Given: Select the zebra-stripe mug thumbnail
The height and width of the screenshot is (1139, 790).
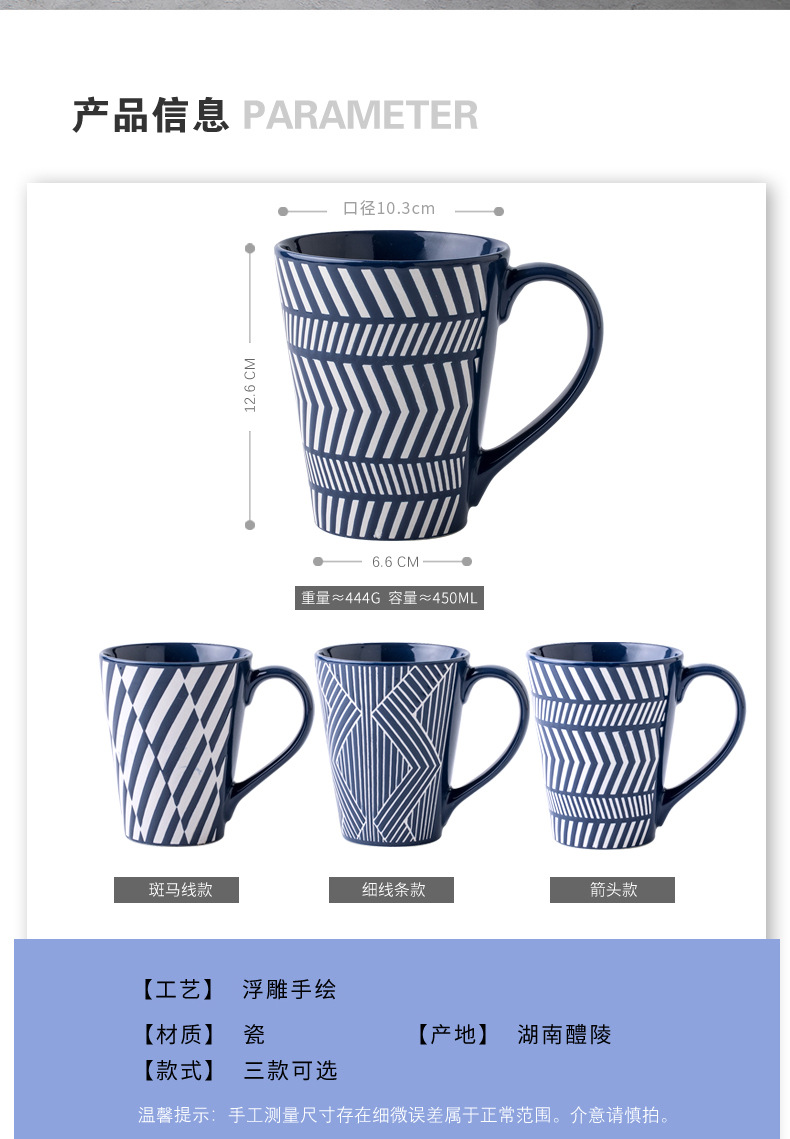Looking at the screenshot, I should coord(206,745).
